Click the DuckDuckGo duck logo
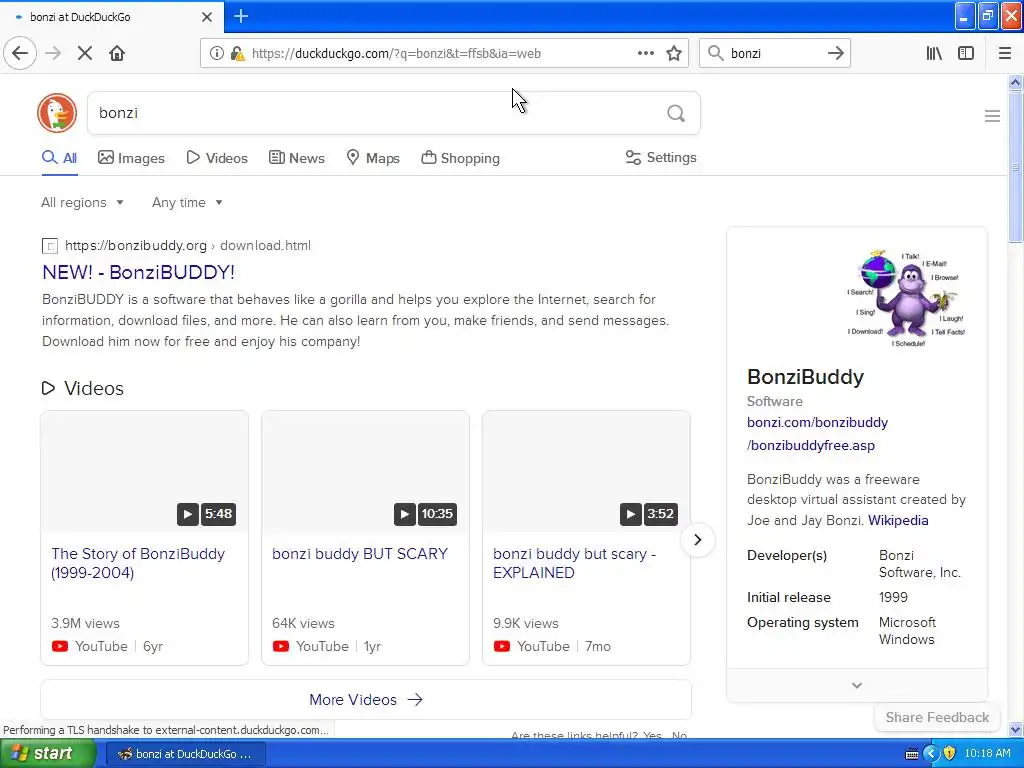 point(57,113)
